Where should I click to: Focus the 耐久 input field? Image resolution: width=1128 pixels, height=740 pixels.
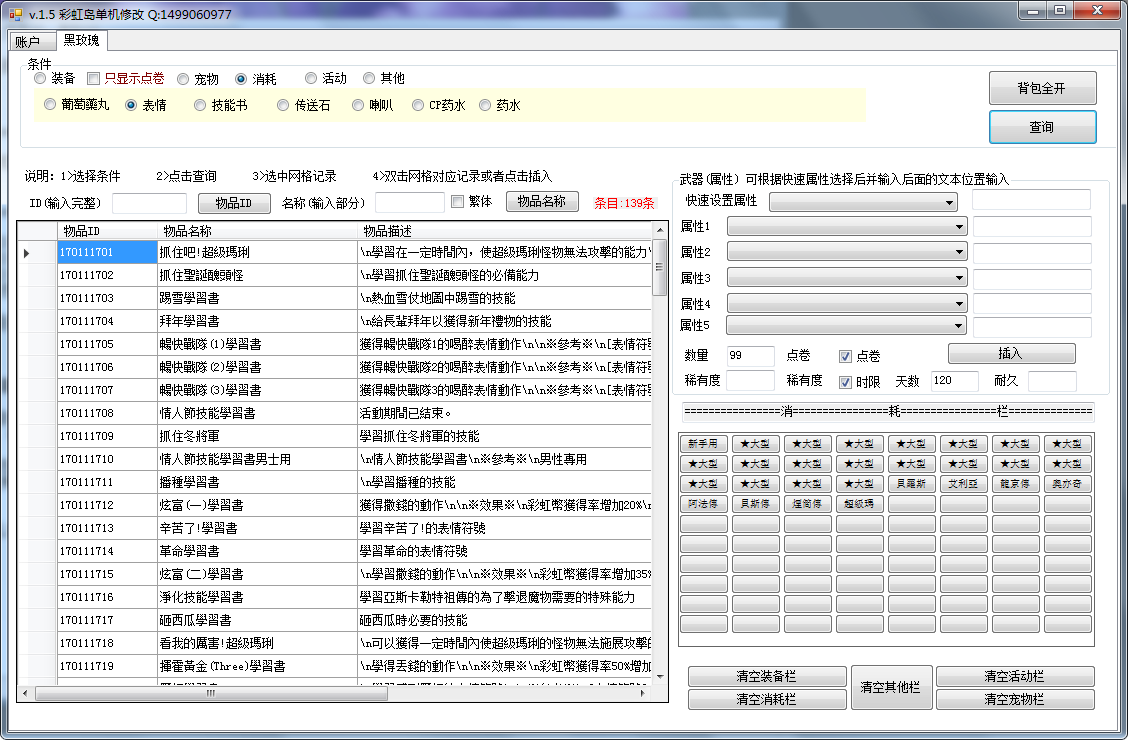(x=1052, y=381)
